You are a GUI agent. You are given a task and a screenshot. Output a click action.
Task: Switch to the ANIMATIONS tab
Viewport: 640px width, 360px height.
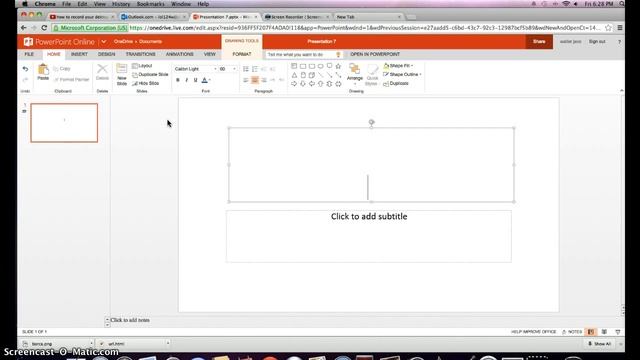tap(180, 54)
